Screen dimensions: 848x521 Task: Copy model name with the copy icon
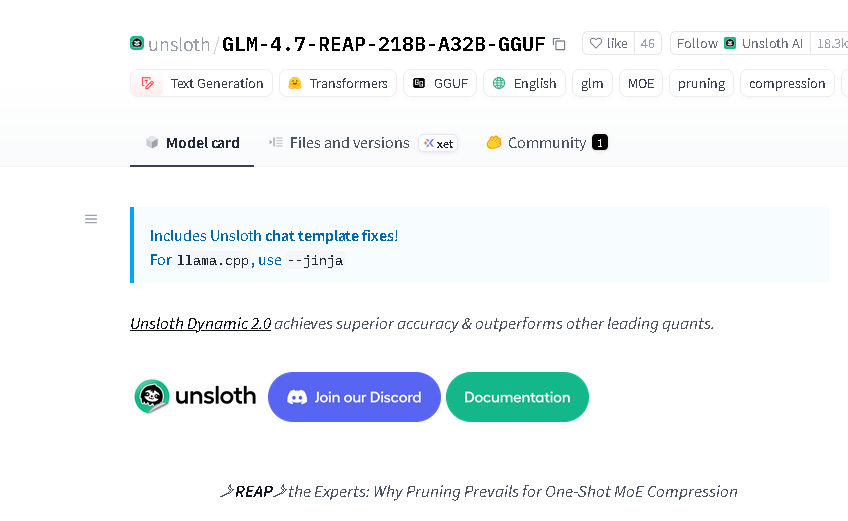tap(559, 44)
